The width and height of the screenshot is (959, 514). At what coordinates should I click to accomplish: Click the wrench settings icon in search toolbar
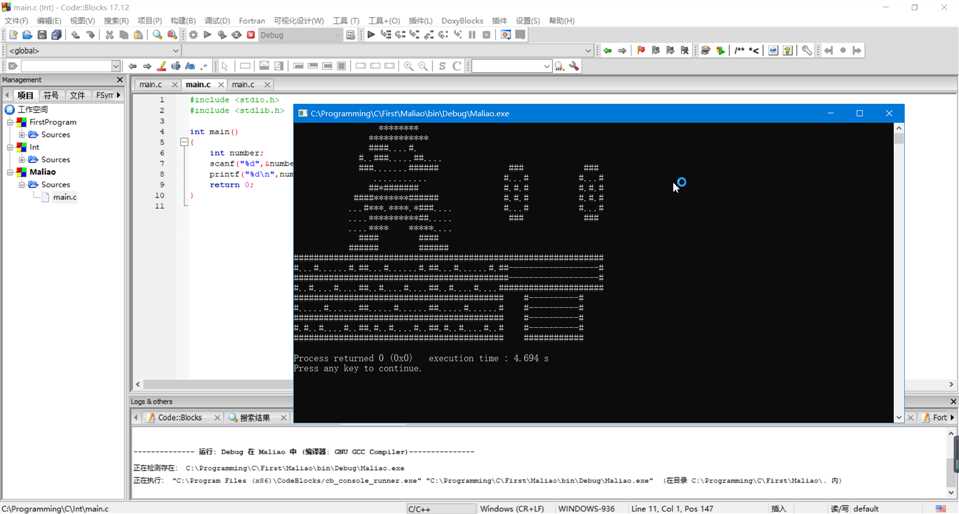point(574,66)
